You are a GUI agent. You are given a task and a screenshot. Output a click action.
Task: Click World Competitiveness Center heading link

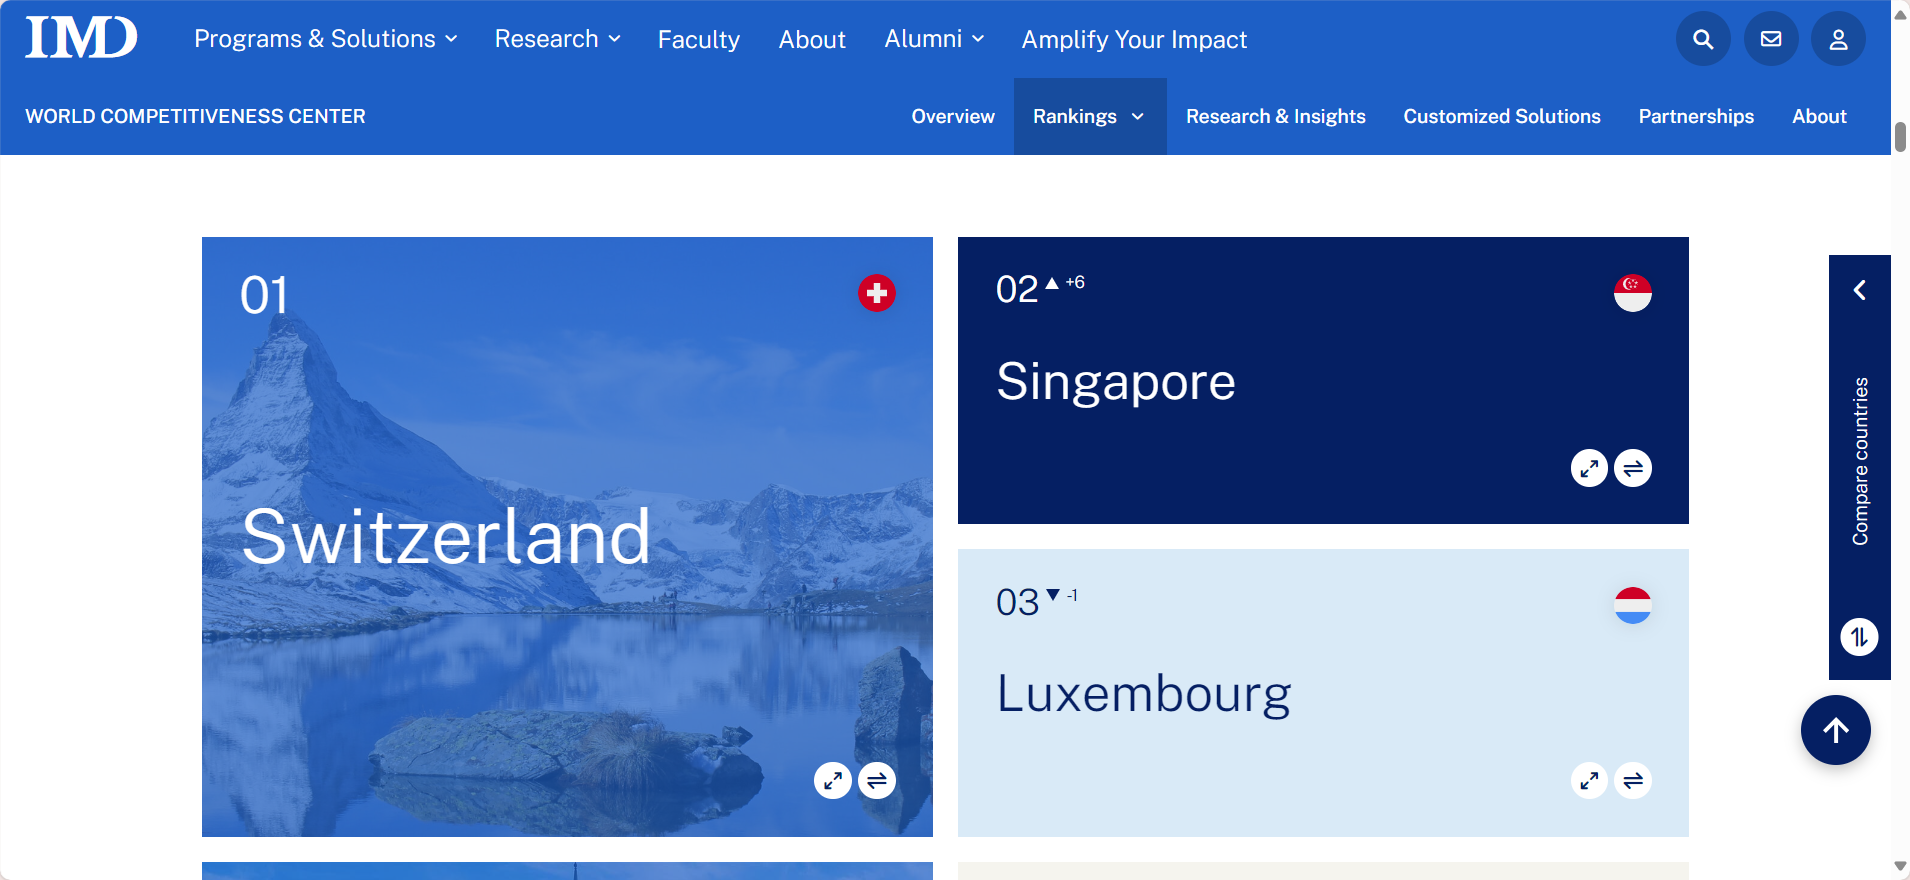tap(195, 116)
